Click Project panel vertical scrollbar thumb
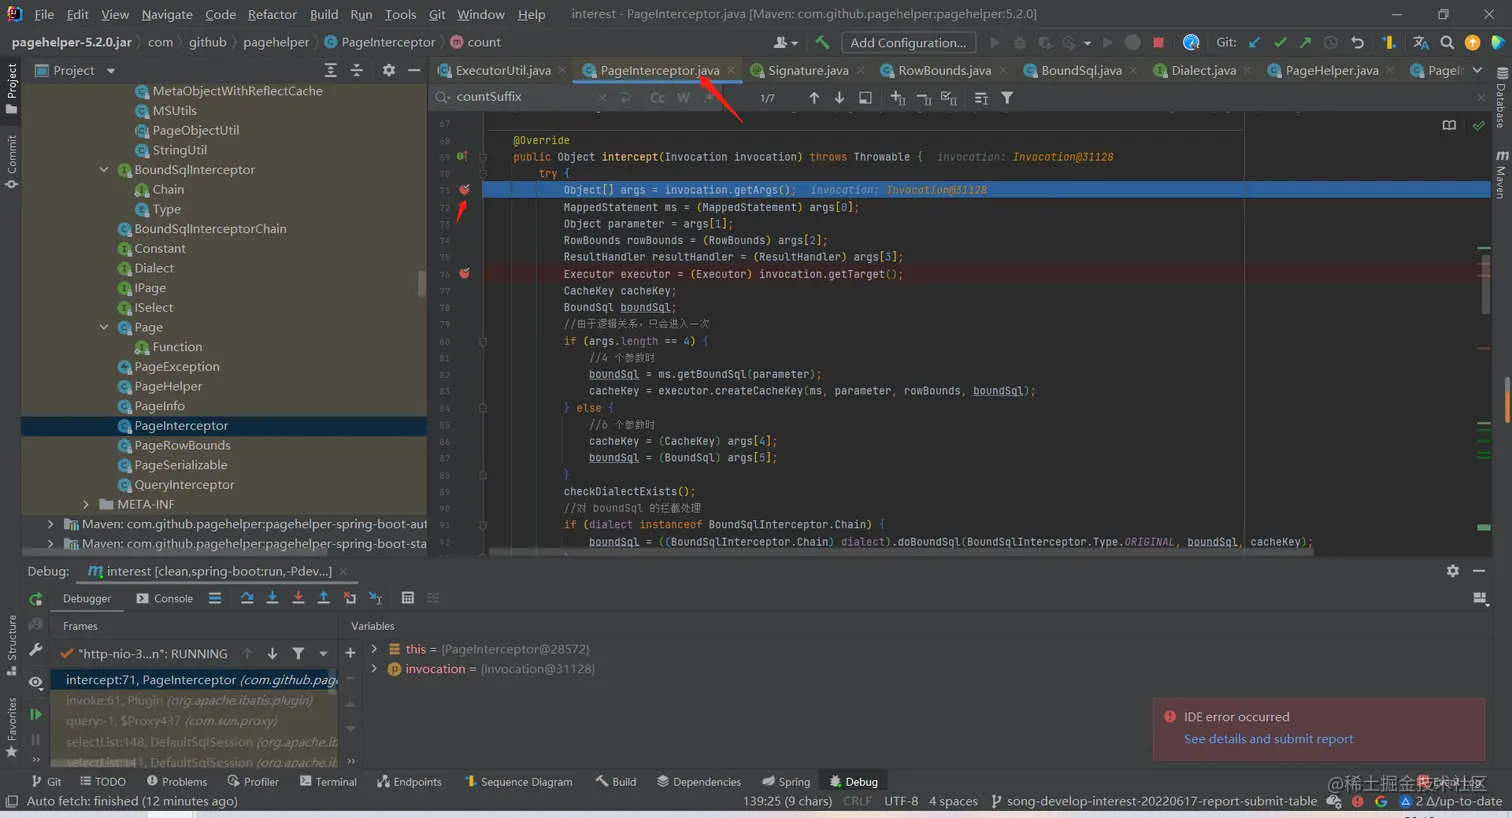1512x818 pixels. click(422, 284)
